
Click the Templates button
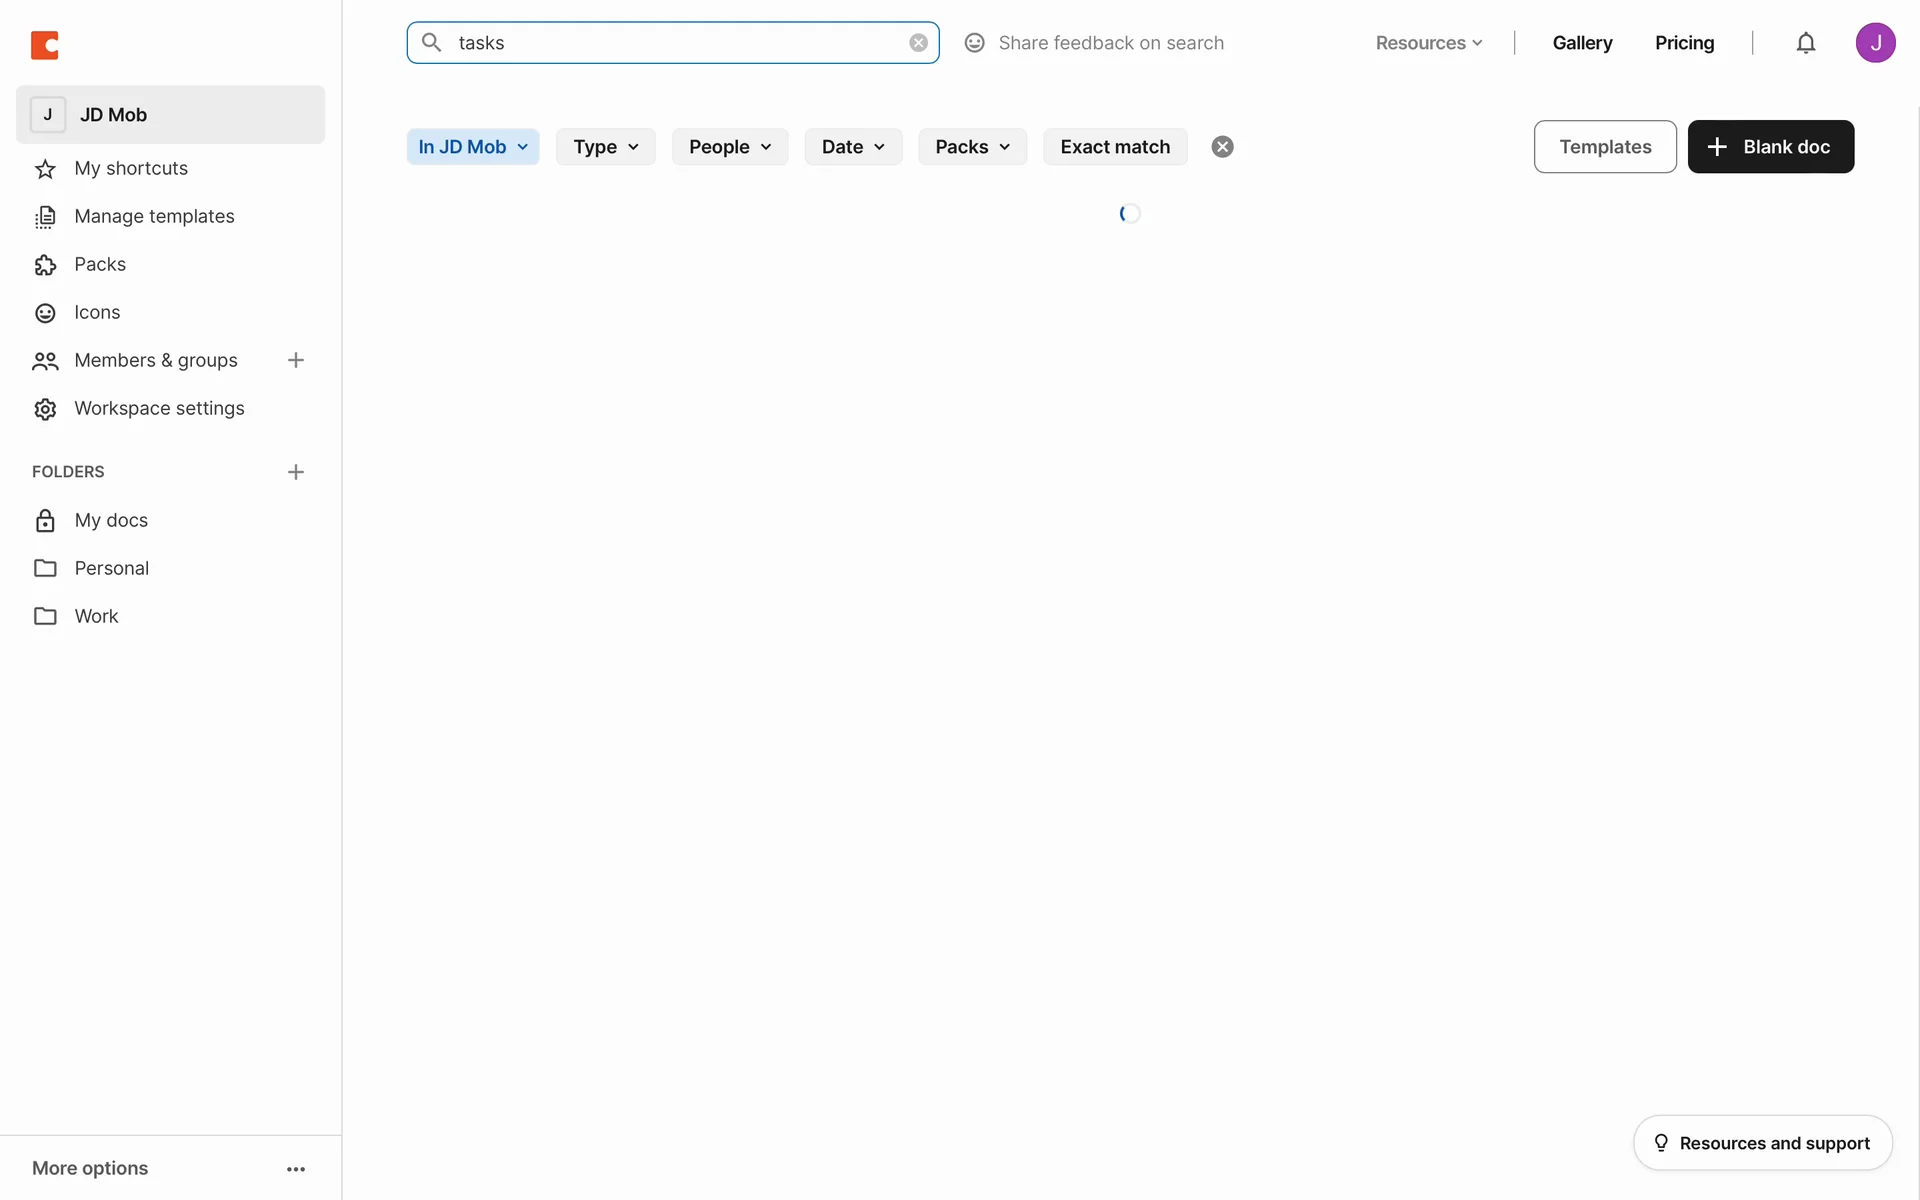[1605, 147]
